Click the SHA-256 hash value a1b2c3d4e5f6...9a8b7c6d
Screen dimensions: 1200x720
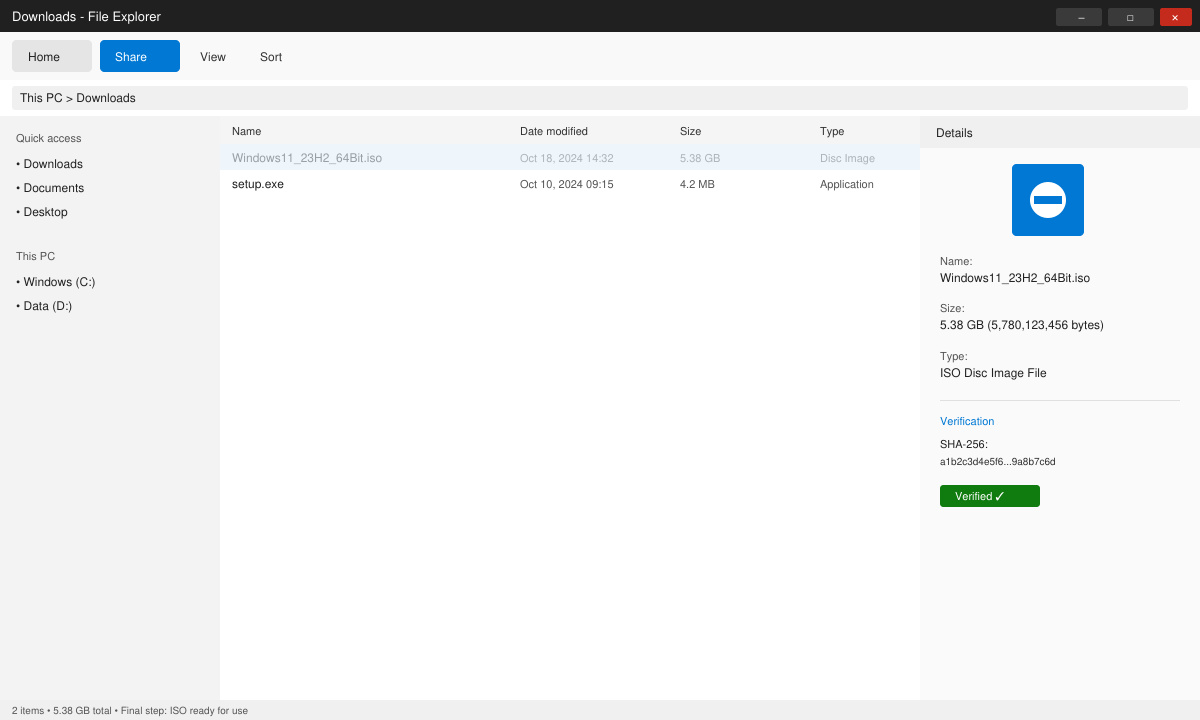tap(998, 462)
